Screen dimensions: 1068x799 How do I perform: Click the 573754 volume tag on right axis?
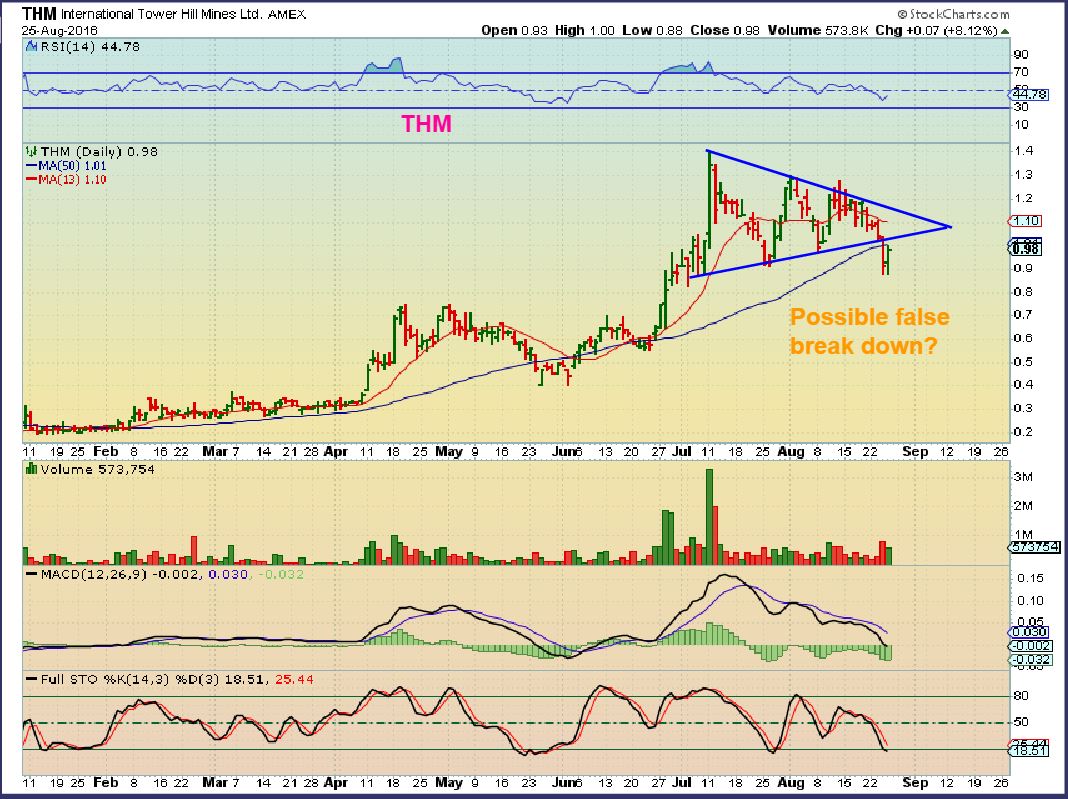pyautogui.click(x=1035, y=546)
